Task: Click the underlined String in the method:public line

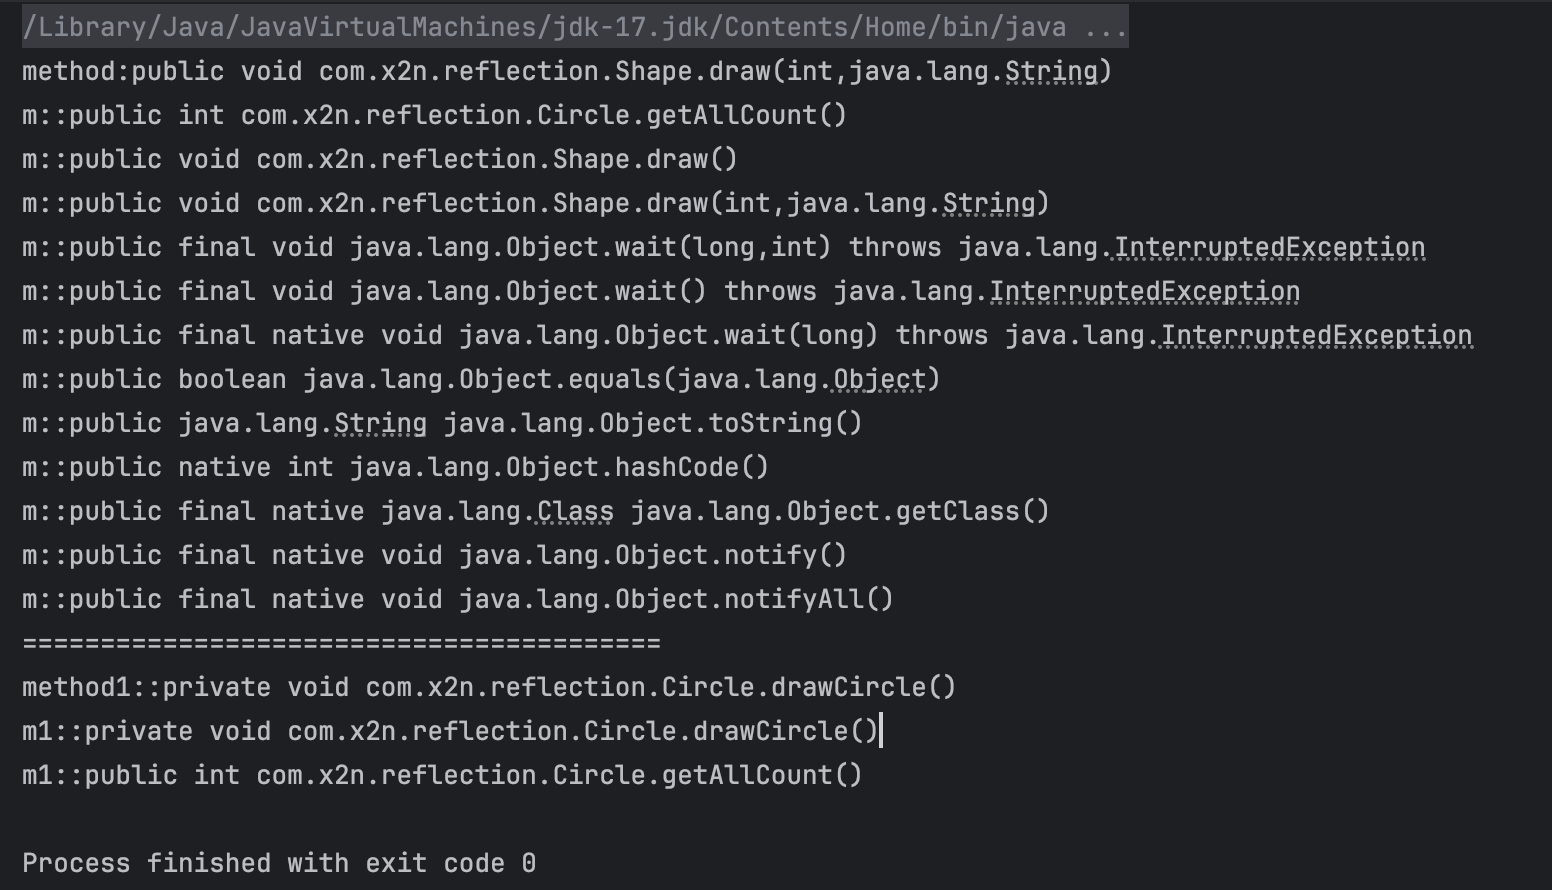Action: point(1050,71)
